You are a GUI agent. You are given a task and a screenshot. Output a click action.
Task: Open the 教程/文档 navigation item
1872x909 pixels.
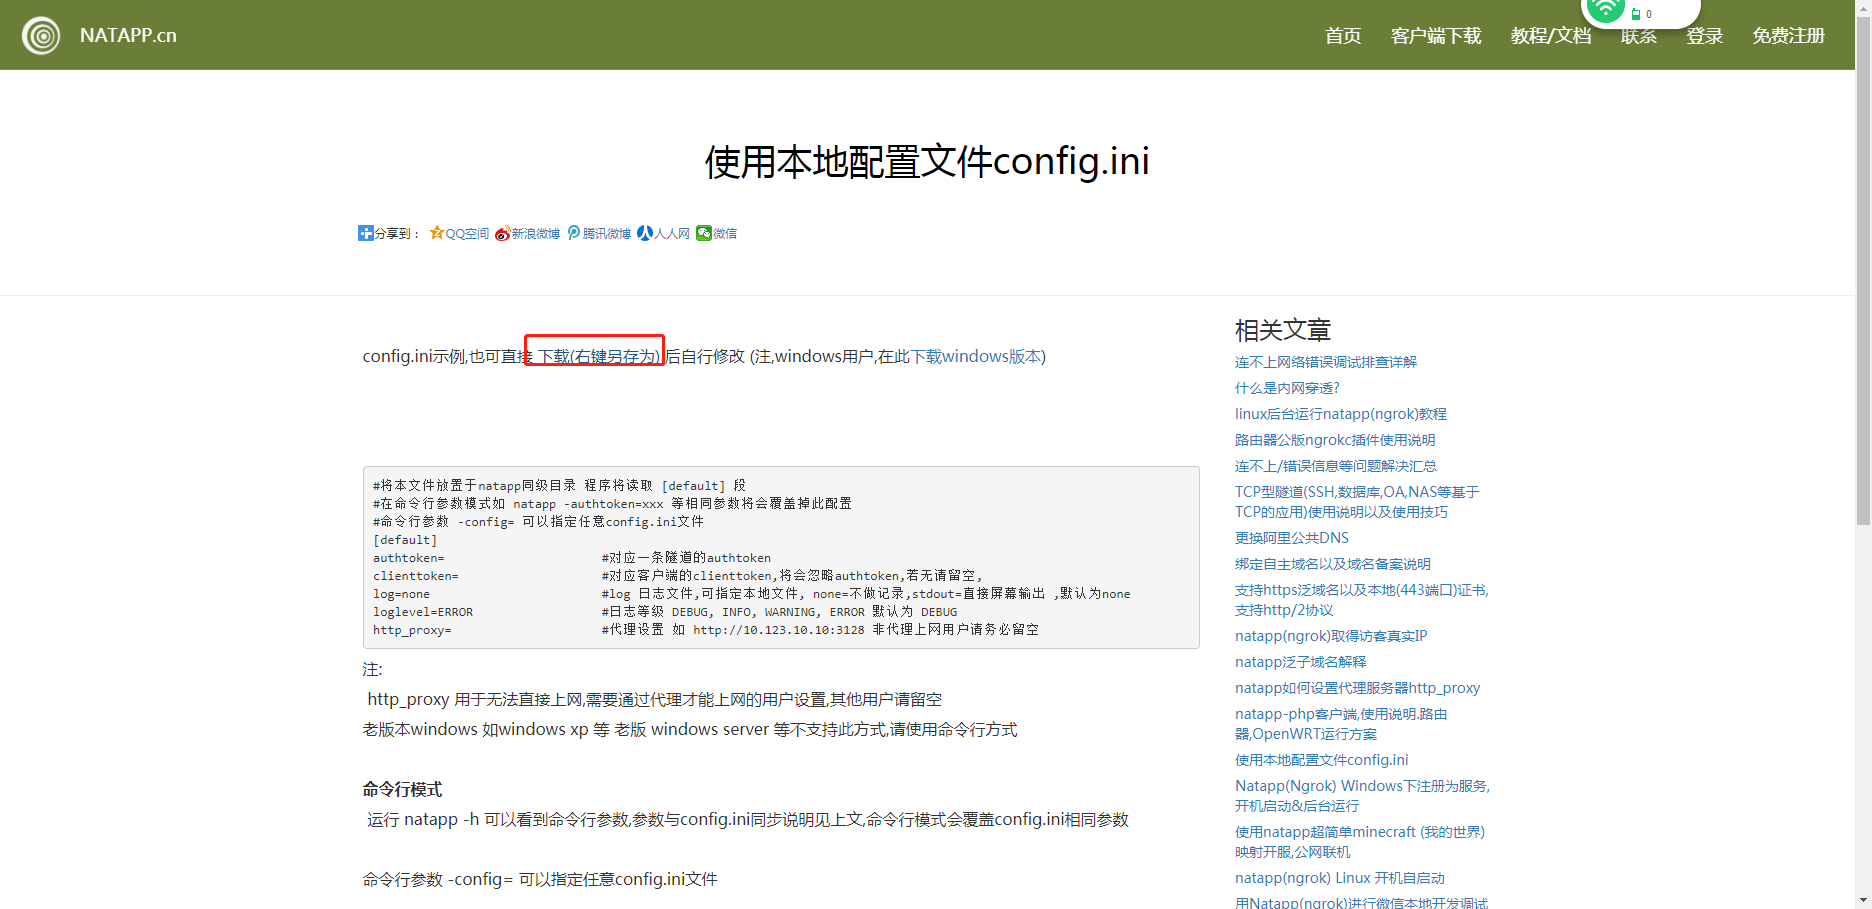tap(1551, 36)
